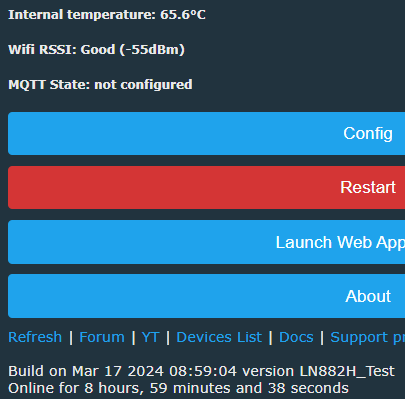The height and width of the screenshot is (399, 405).
Task: Open the Devices List link
Action: (219, 337)
